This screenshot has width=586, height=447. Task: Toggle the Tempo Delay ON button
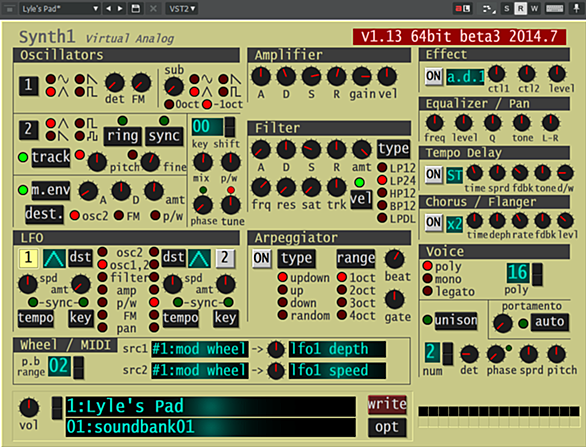point(434,174)
